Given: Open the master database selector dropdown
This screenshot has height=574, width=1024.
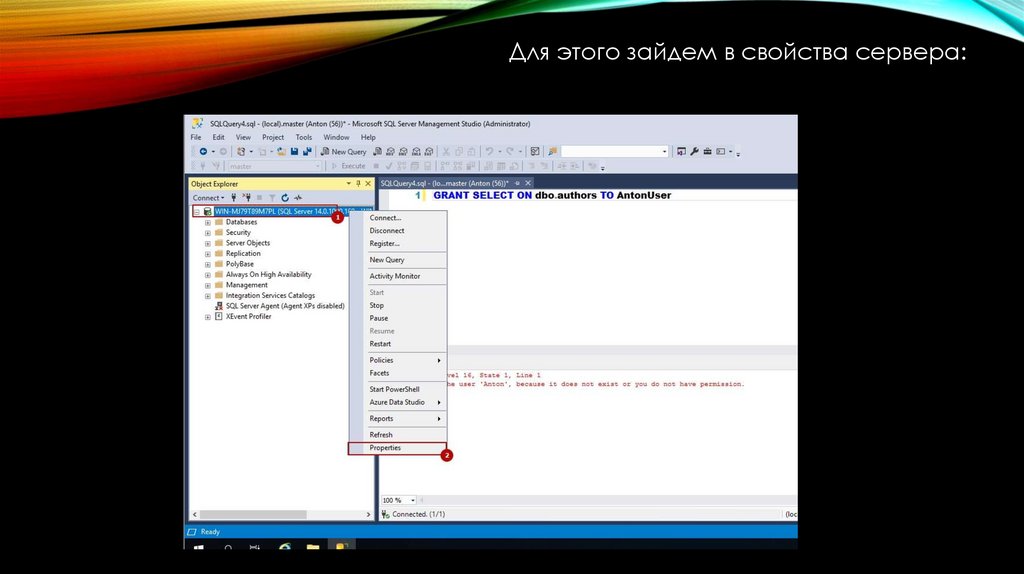Looking at the screenshot, I should pos(317,166).
